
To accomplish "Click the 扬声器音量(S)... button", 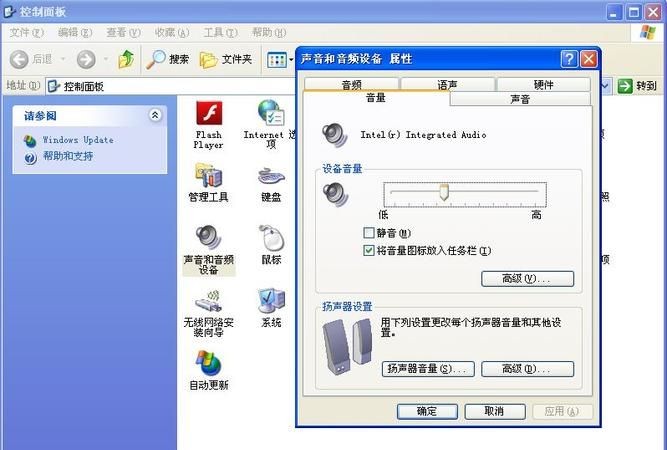I will 428,368.
